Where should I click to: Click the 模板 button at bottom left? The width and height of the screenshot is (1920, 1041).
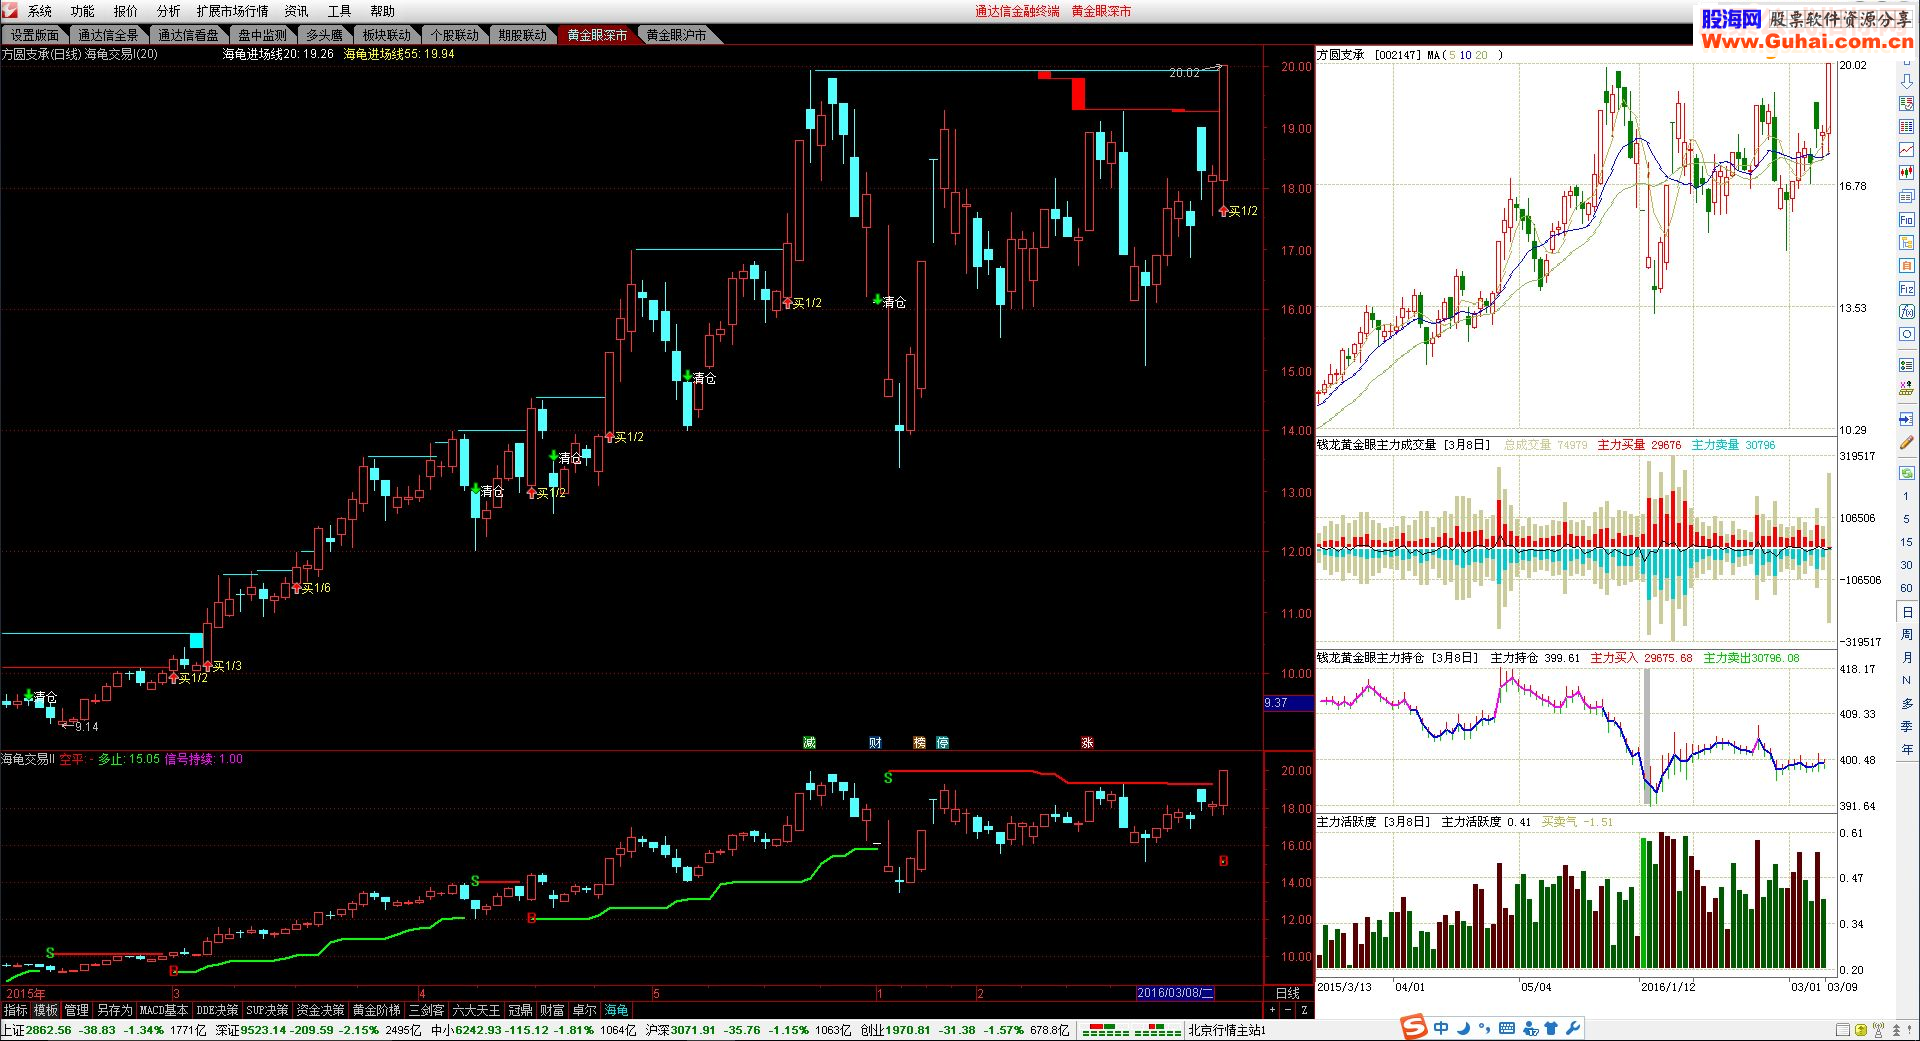point(46,1010)
